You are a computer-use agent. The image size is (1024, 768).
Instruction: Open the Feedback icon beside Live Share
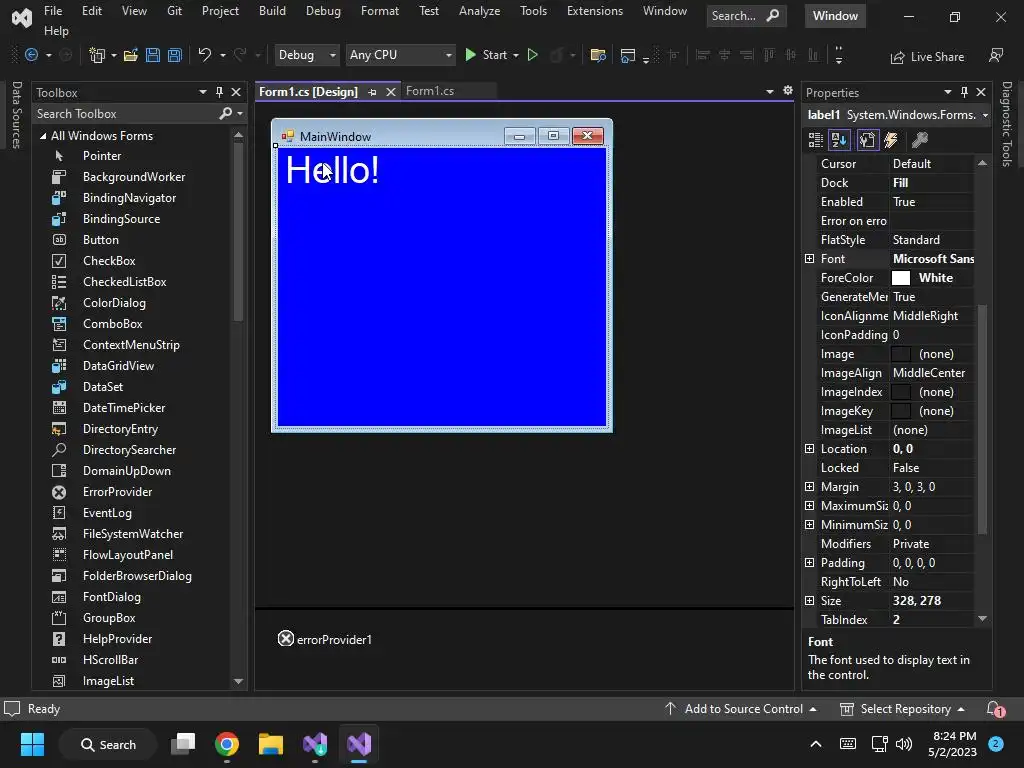(996, 56)
